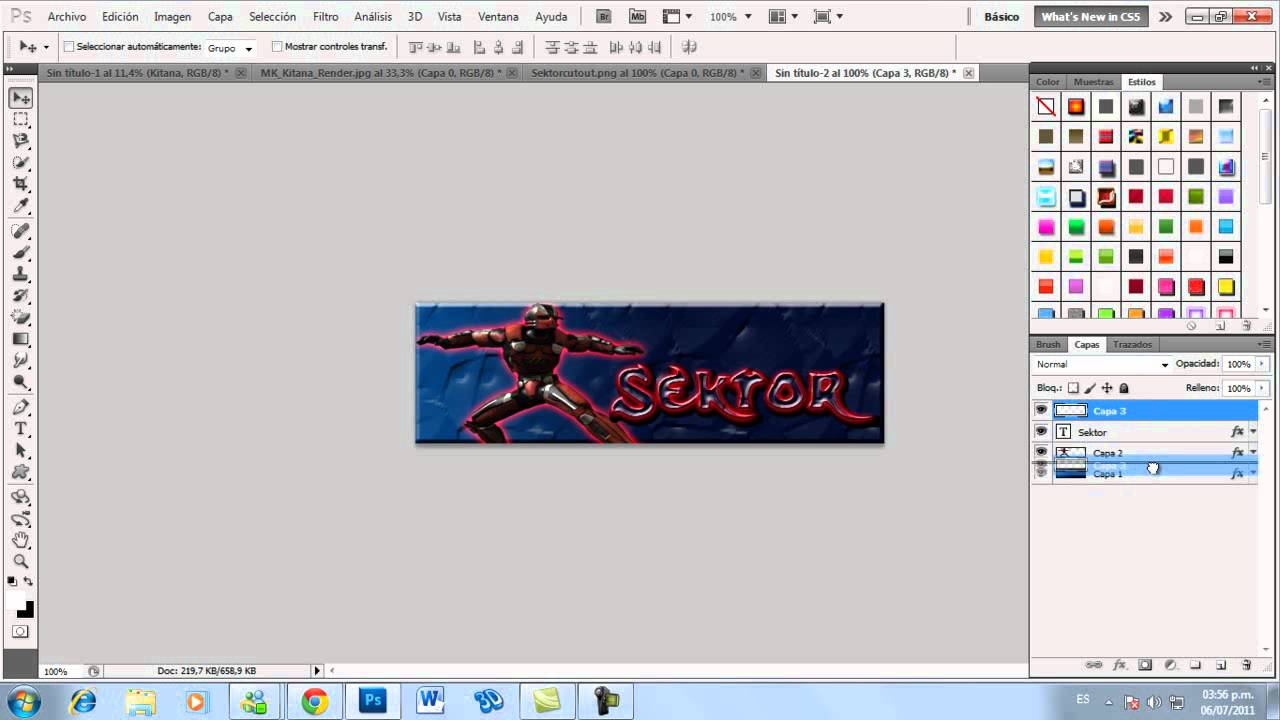Toggle lock all padlock icon
This screenshot has height=720, width=1280.
pos(1124,388)
